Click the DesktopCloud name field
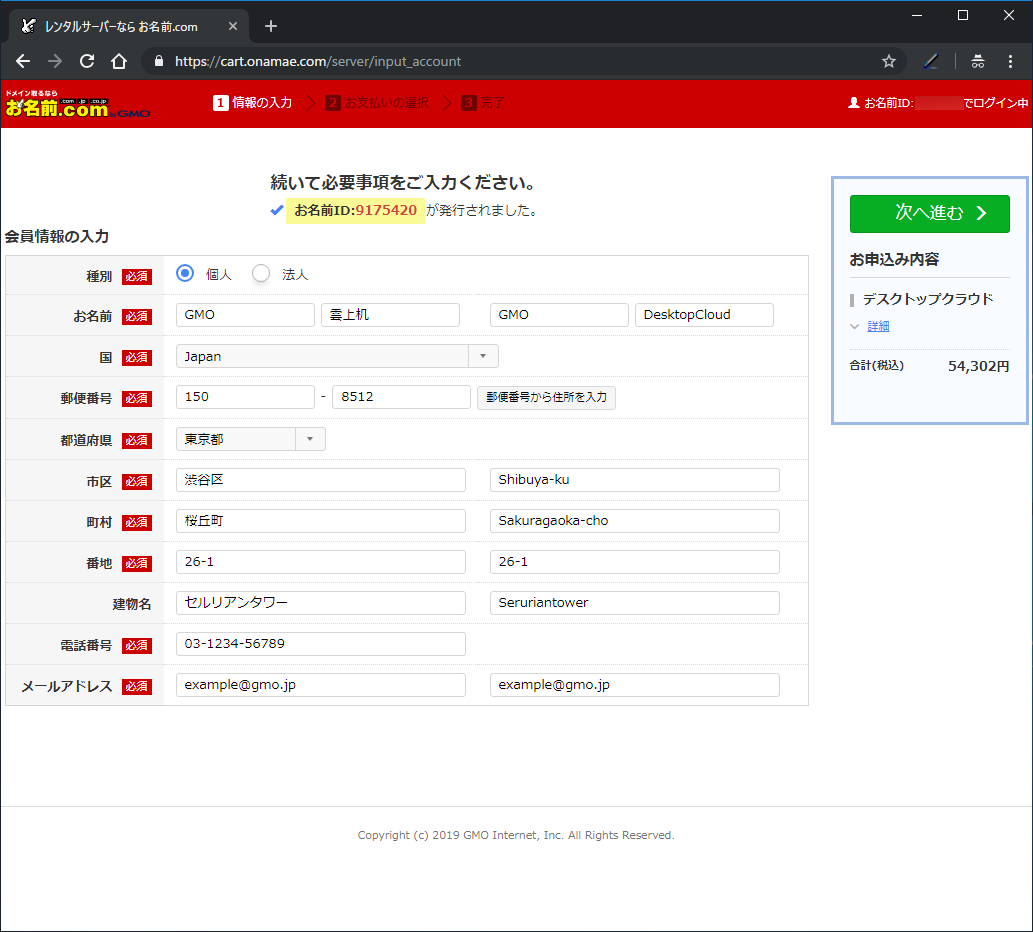The image size is (1033, 932). [704, 315]
